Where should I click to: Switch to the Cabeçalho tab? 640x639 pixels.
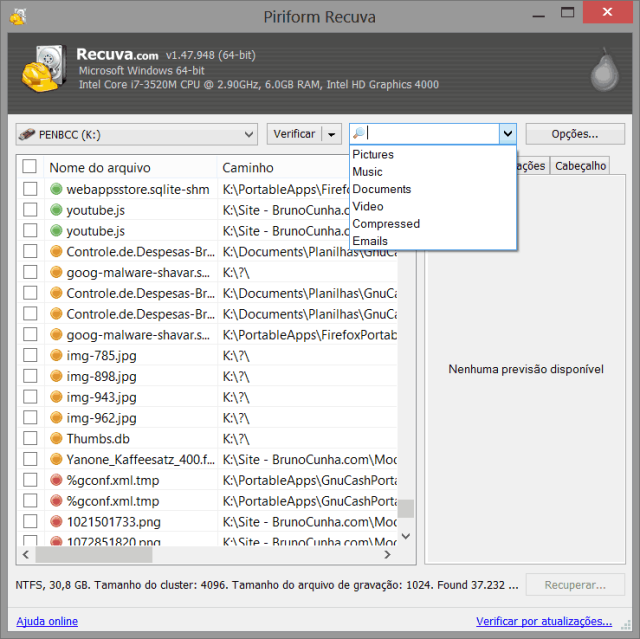[x=580, y=166]
